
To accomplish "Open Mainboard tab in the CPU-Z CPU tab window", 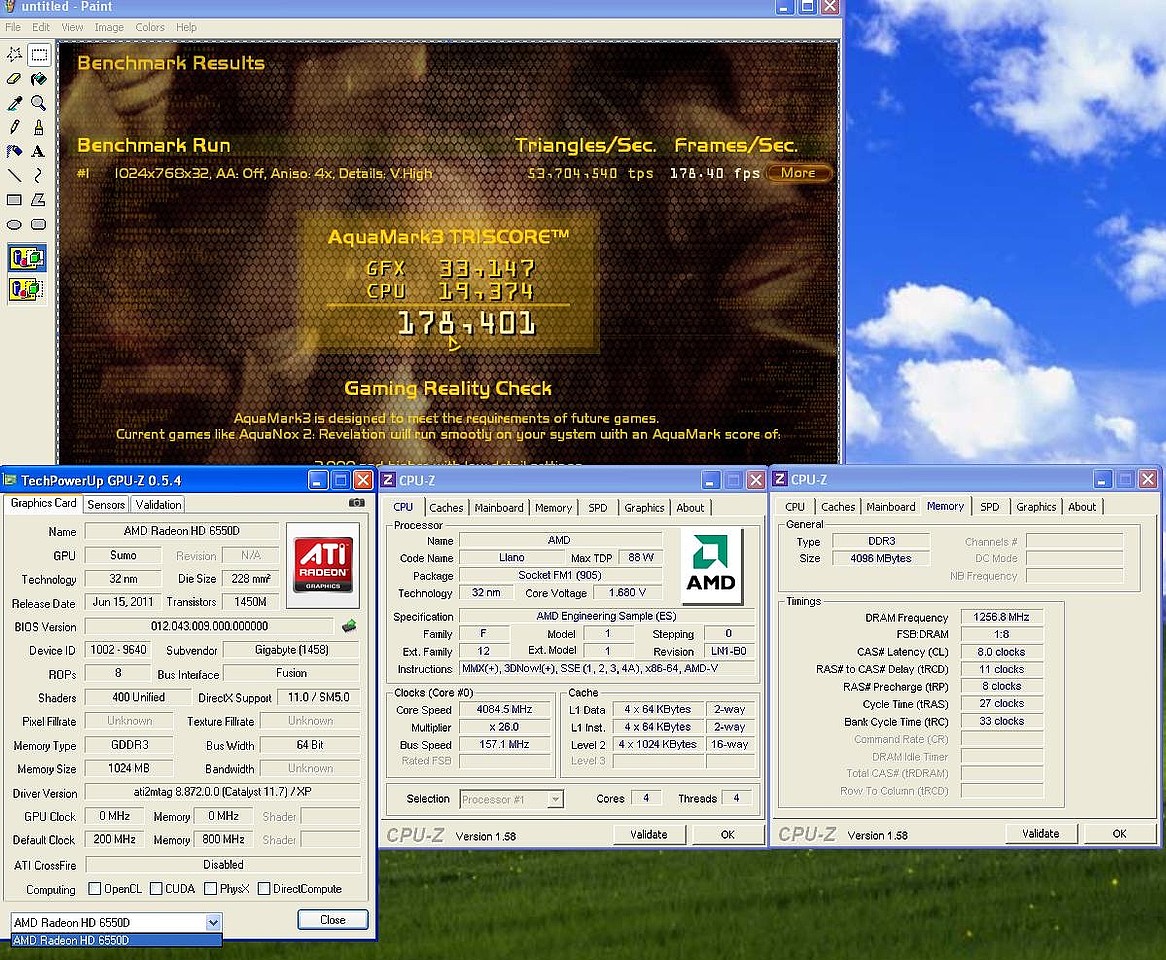I will [x=499, y=507].
